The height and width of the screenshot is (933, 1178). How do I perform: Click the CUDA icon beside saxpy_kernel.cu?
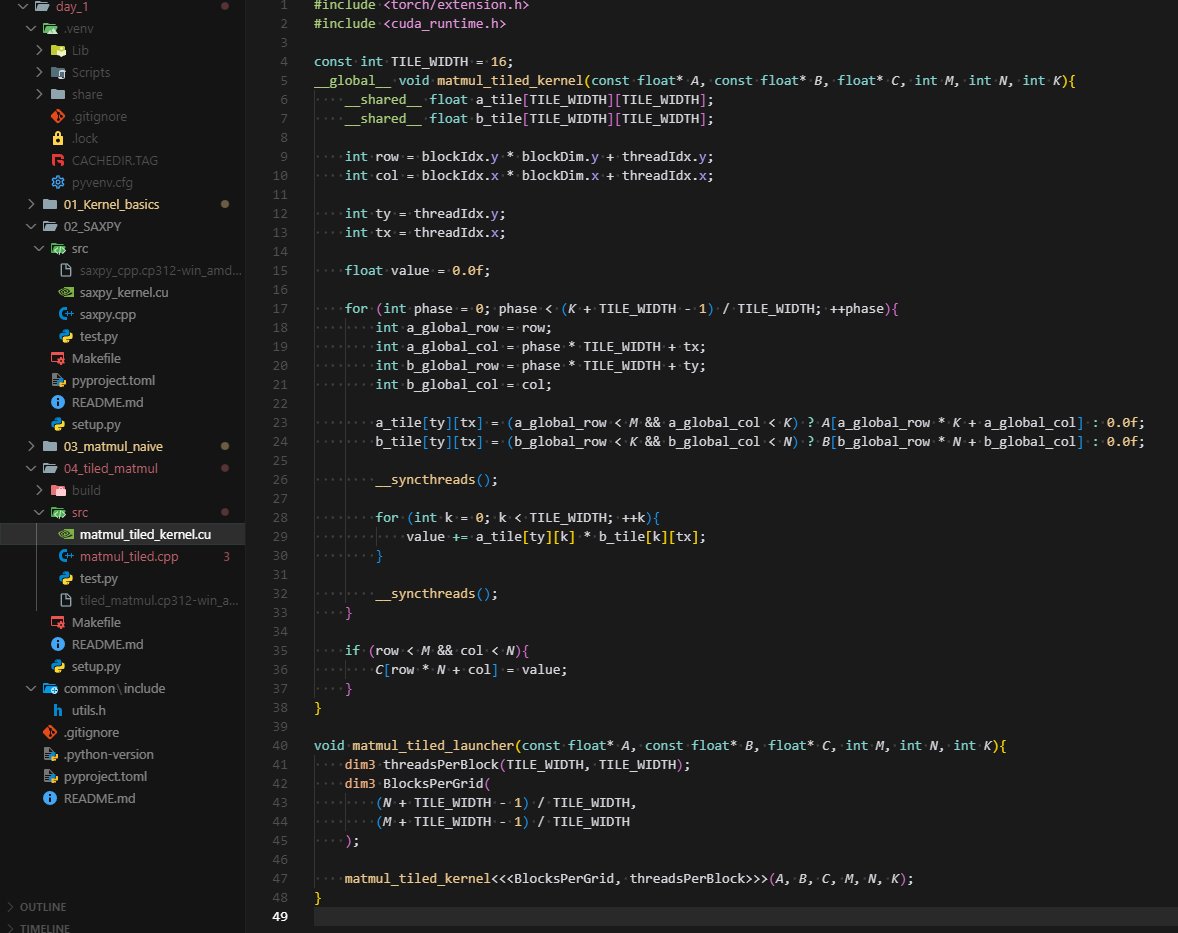[x=65, y=292]
